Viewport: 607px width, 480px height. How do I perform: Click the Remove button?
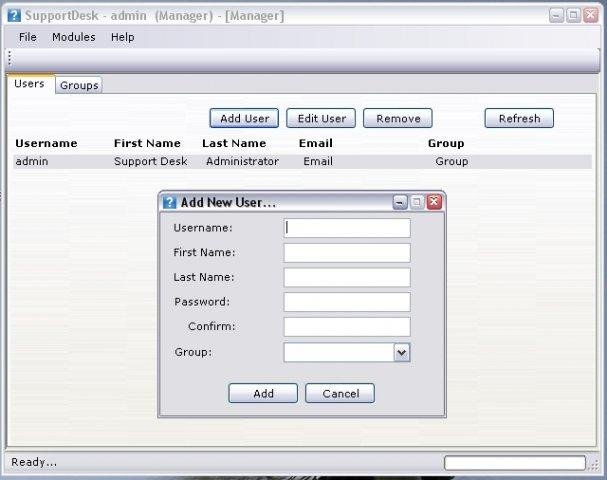click(398, 118)
